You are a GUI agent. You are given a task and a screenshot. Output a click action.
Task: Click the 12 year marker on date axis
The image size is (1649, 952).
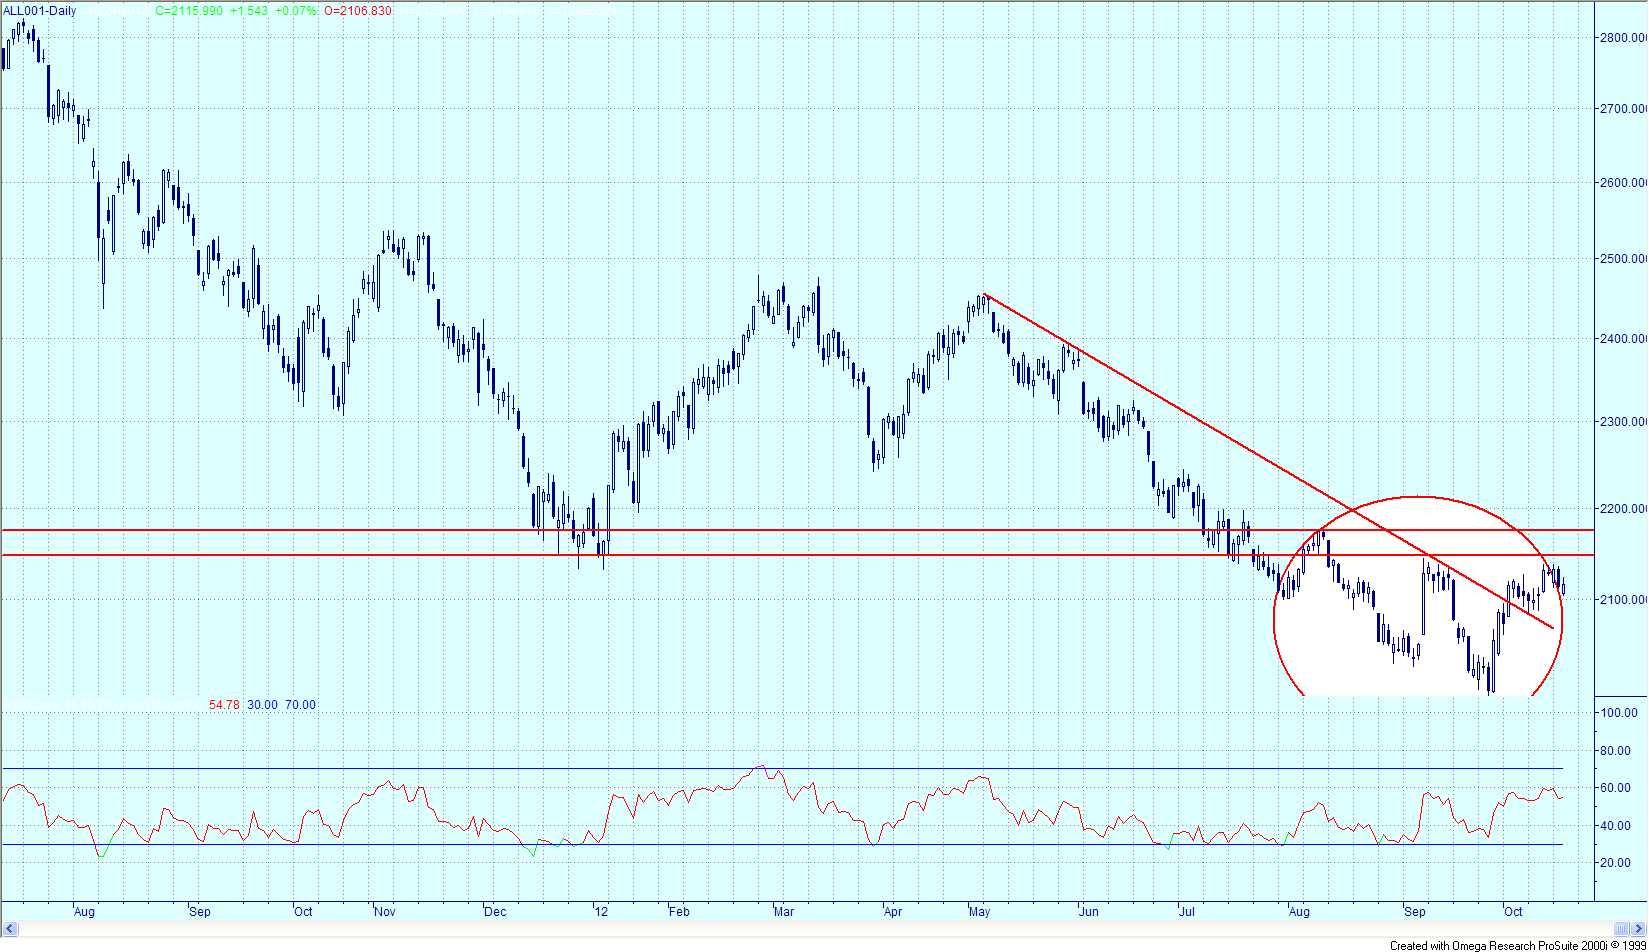pyautogui.click(x=600, y=912)
